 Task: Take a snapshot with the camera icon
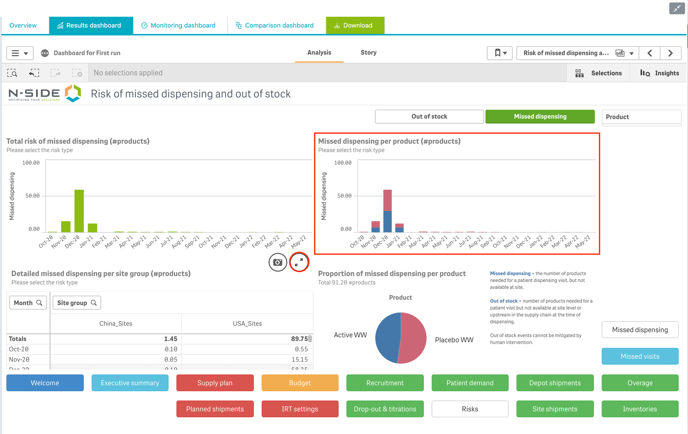pyautogui.click(x=278, y=262)
